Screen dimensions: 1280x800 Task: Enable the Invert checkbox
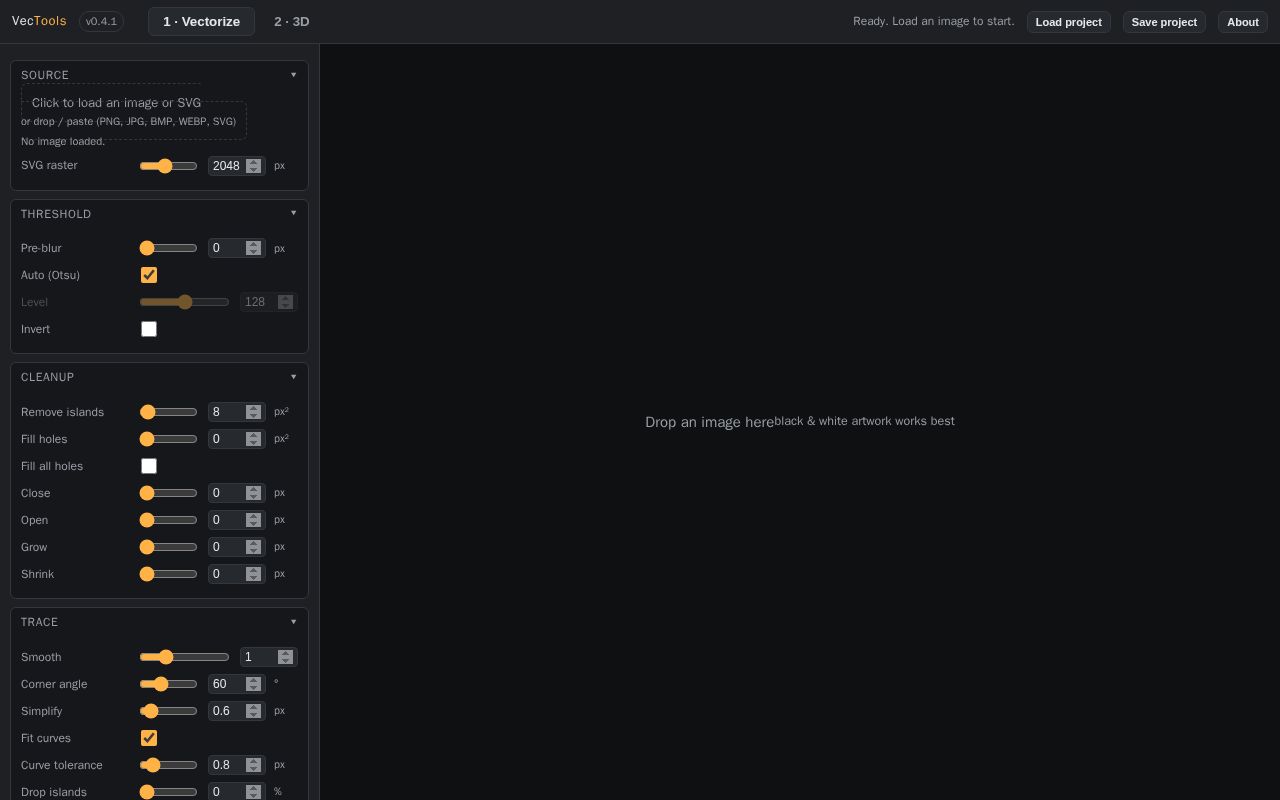tap(149, 329)
